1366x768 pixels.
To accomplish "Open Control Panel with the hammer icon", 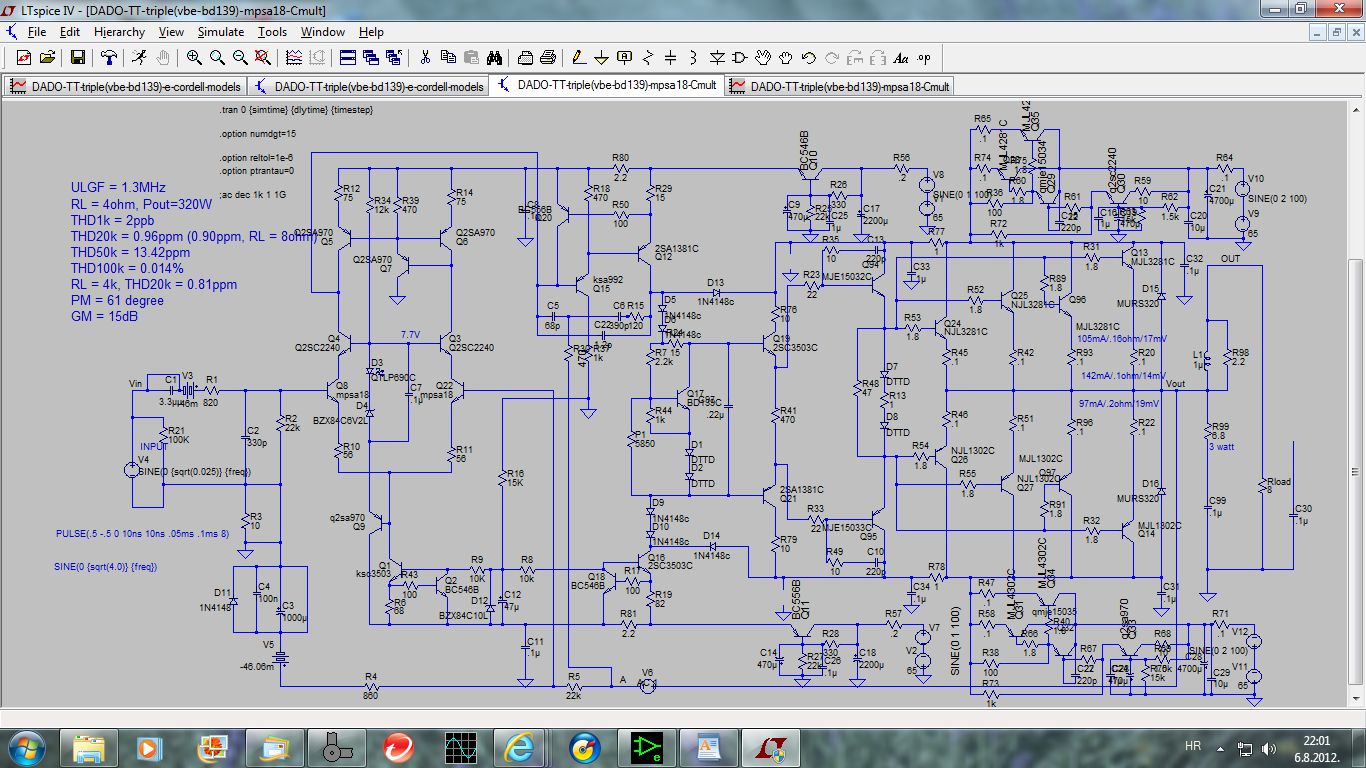I will pos(108,57).
